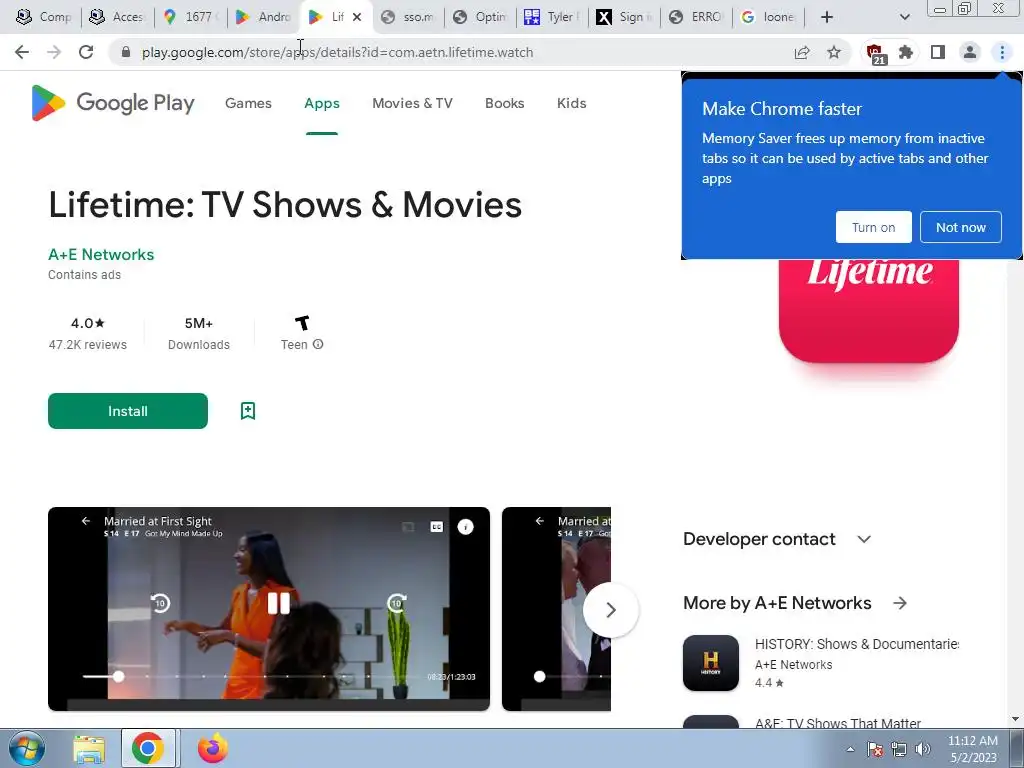This screenshot has width=1024, height=768.
Task: Switch to the Comp browser tab
Action: click(44, 17)
